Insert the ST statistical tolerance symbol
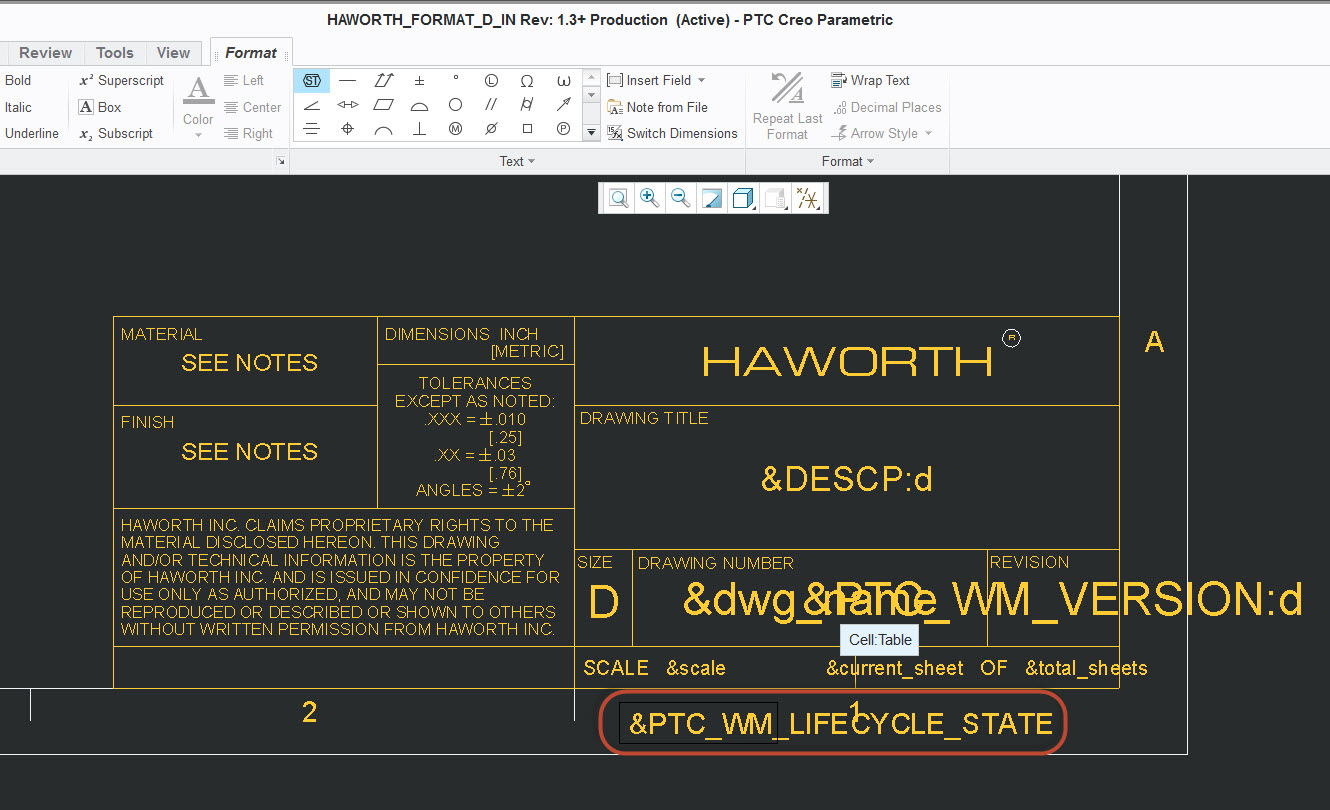Viewport: 1330px width, 810px height. coord(312,81)
